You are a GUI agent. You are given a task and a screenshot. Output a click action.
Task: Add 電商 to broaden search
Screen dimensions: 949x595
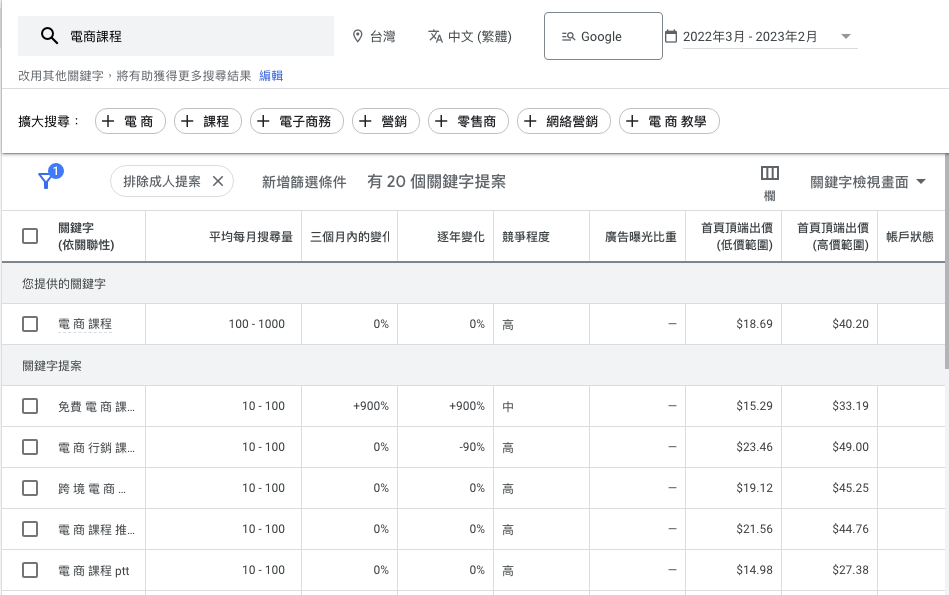130,121
